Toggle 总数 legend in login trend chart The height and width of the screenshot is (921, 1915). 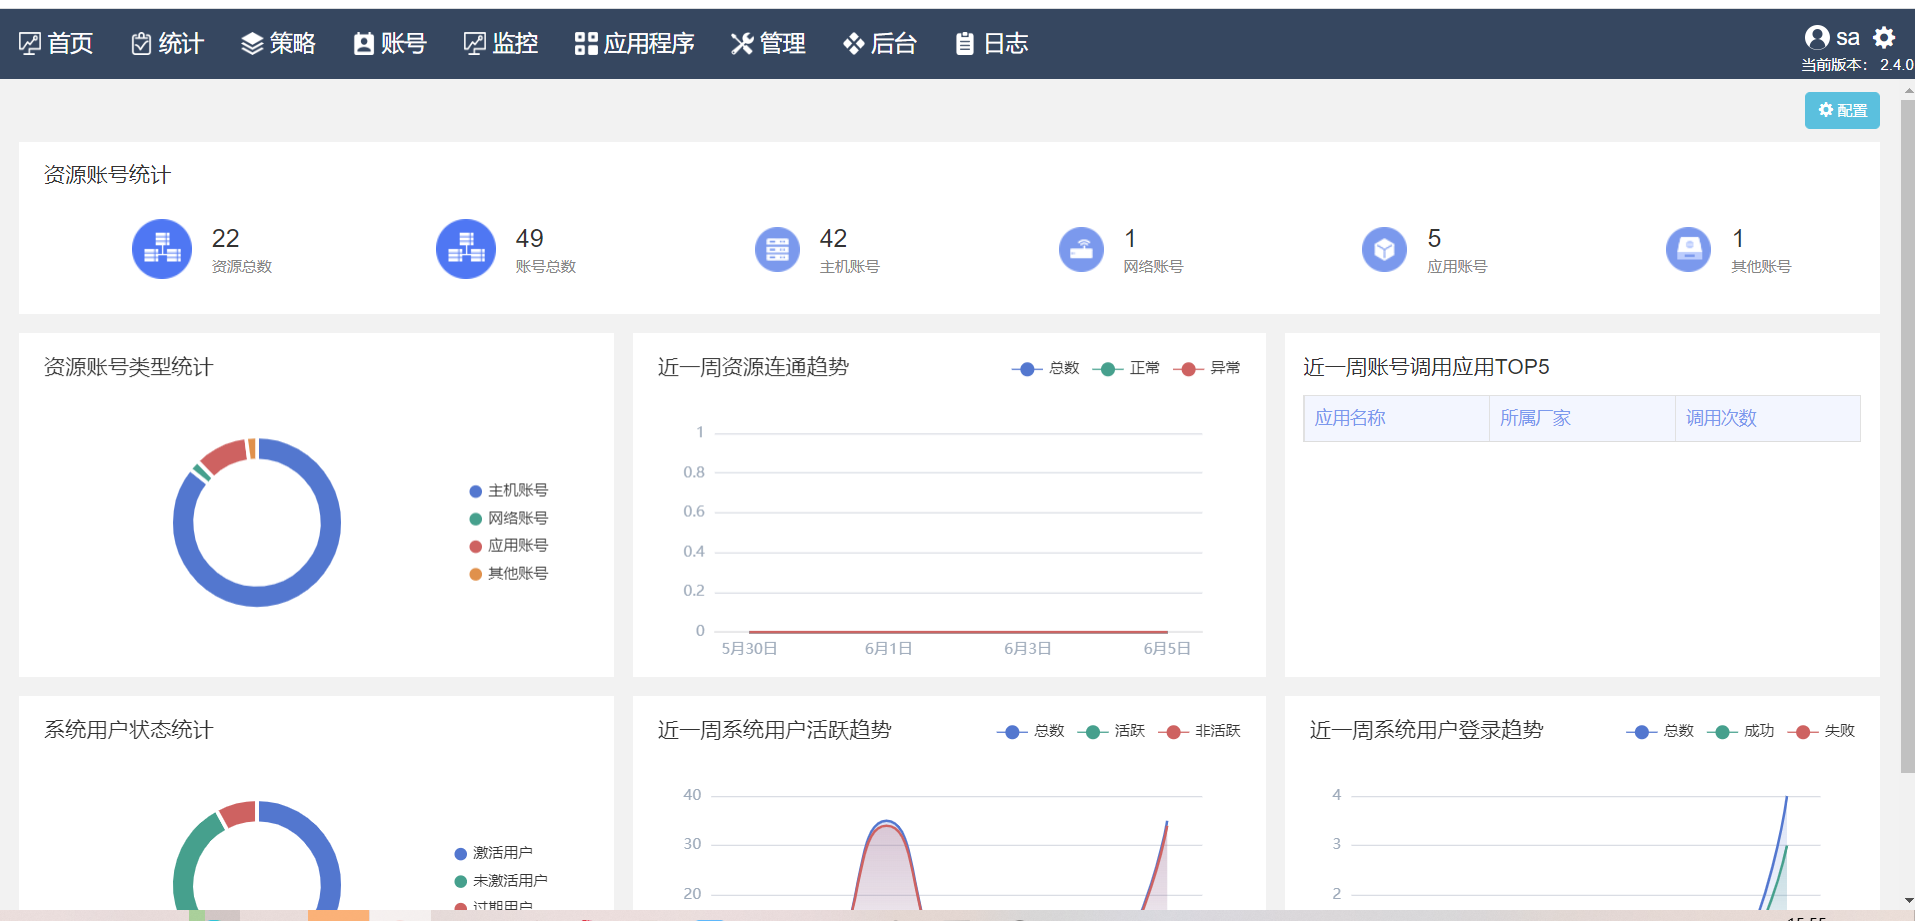click(1660, 731)
